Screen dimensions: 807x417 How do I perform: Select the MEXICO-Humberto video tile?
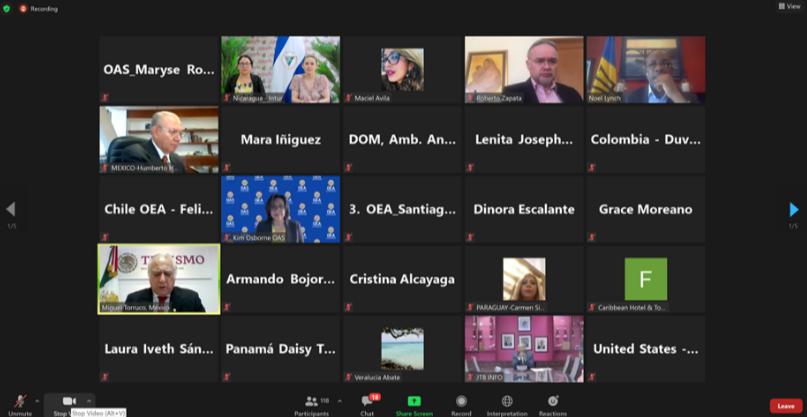(159, 140)
